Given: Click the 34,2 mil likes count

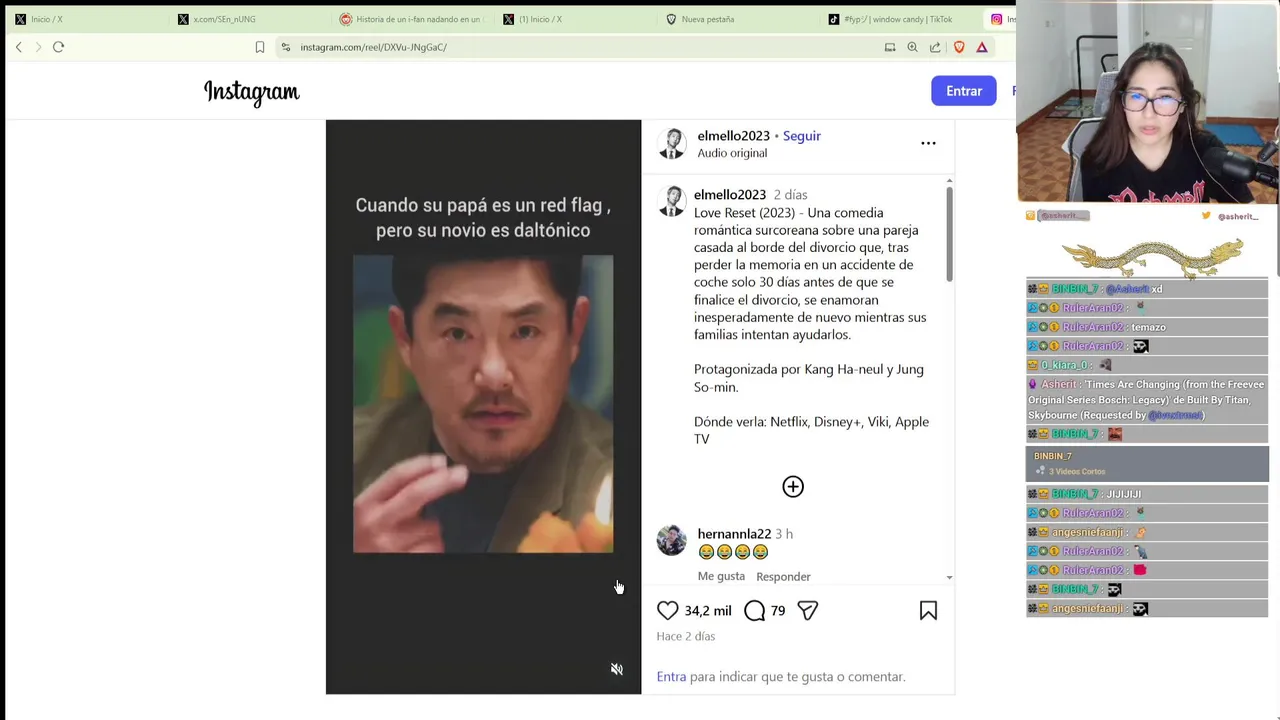Looking at the screenshot, I should (708, 611).
